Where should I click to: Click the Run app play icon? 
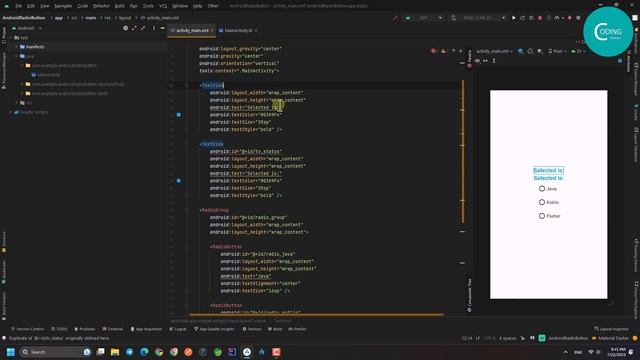click(513, 18)
